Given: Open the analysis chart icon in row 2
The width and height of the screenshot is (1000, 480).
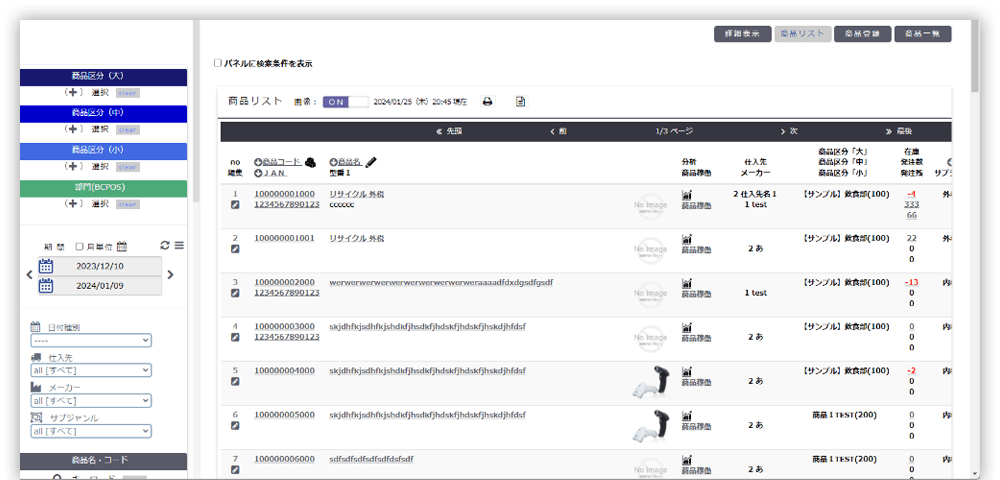Looking at the screenshot, I should 687,239.
